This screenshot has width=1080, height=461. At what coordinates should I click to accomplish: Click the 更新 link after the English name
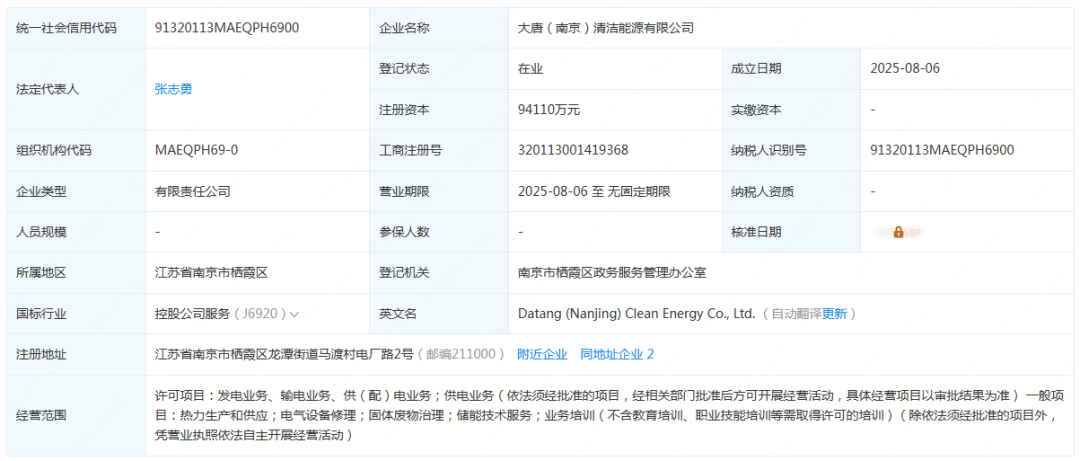pyautogui.click(x=834, y=314)
